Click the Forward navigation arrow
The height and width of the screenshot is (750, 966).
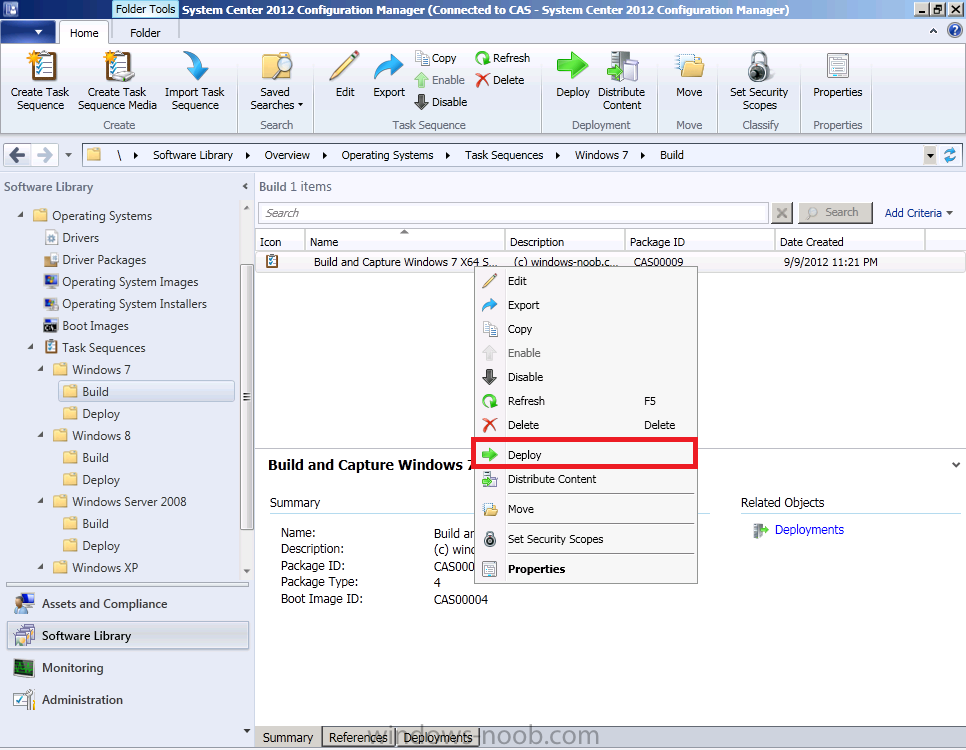(x=44, y=155)
